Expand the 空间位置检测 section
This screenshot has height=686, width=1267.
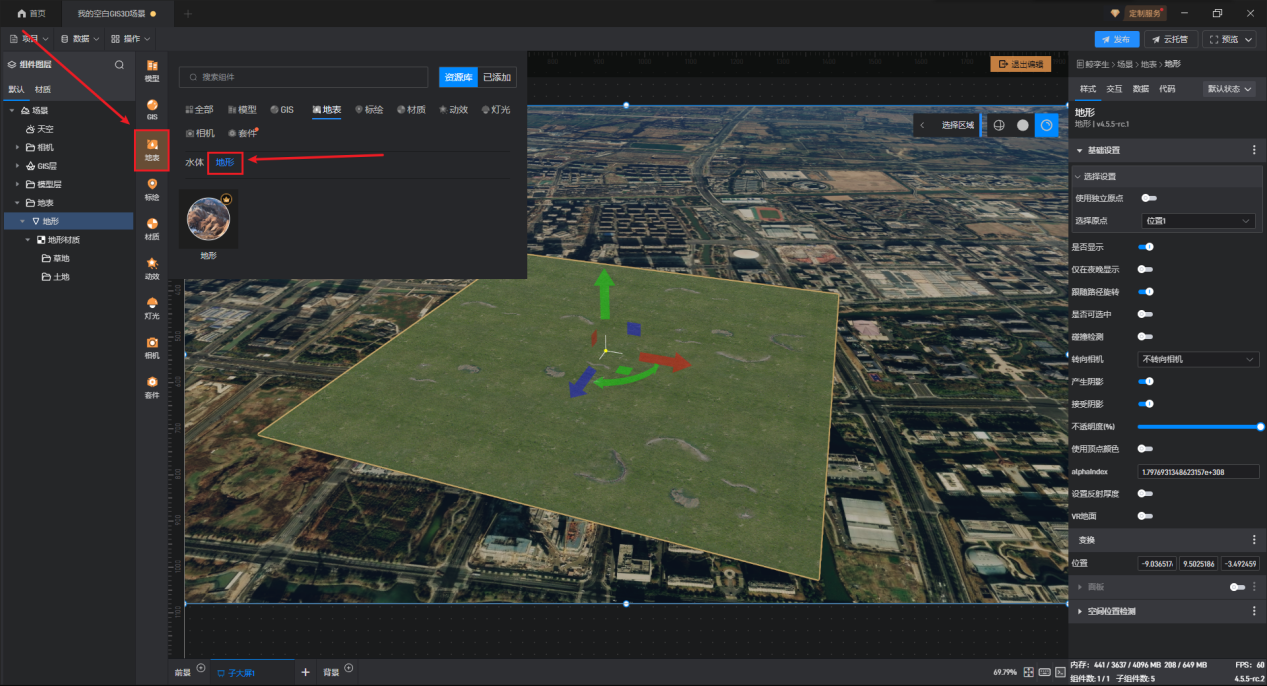point(1079,610)
